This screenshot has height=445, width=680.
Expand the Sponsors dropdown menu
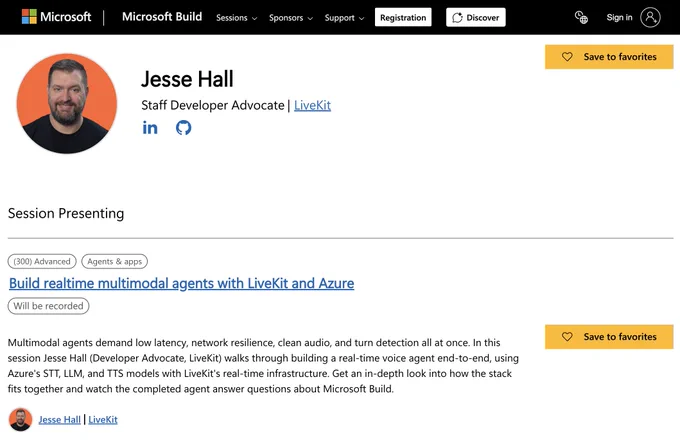pos(291,18)
